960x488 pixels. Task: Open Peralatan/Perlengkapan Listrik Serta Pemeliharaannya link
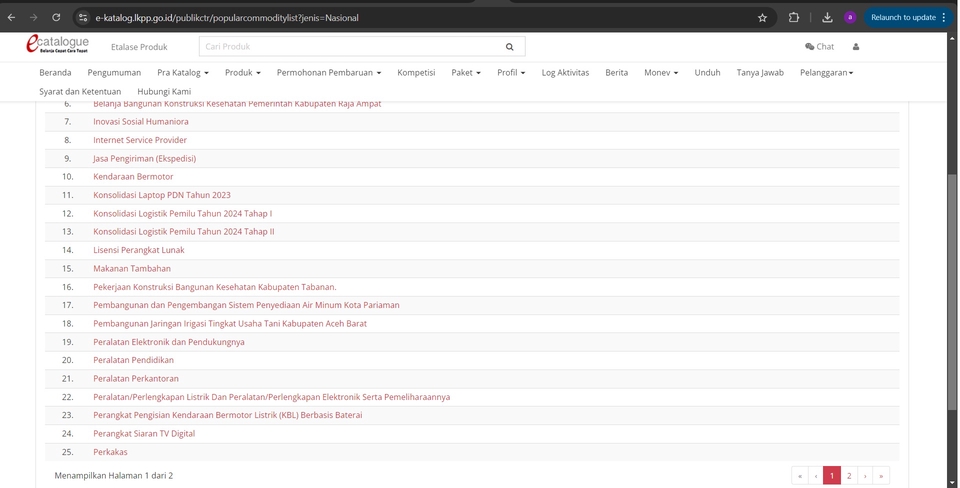[x=271, y=397]
